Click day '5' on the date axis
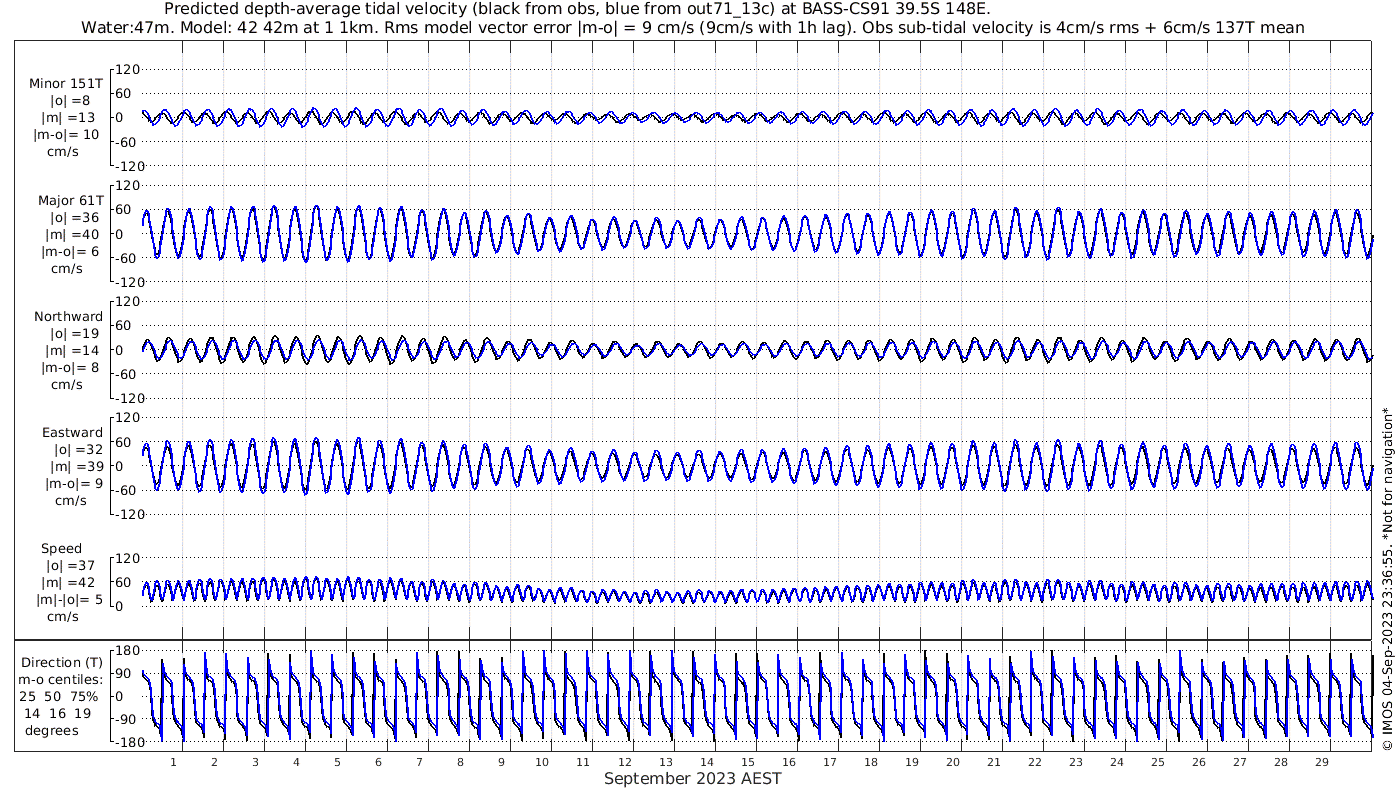This screenshot has height=800, width=1400. pyautogui.click(x=337, y=762)
